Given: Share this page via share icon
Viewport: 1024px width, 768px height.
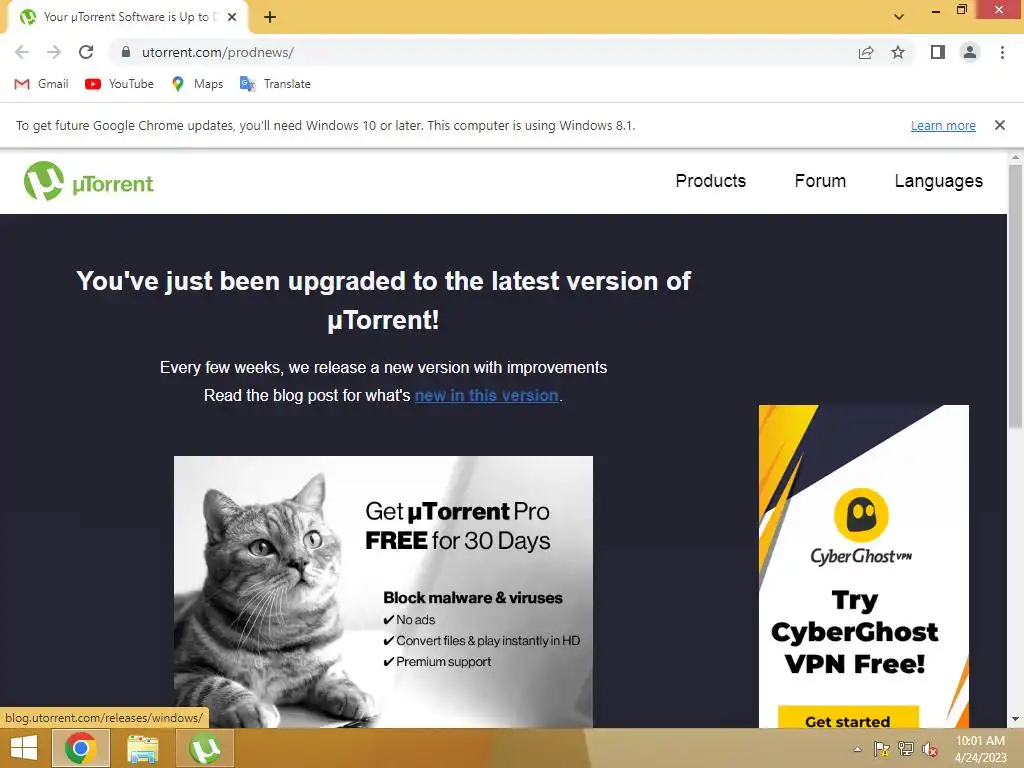Looking at the screenshot, I should 866,52.
